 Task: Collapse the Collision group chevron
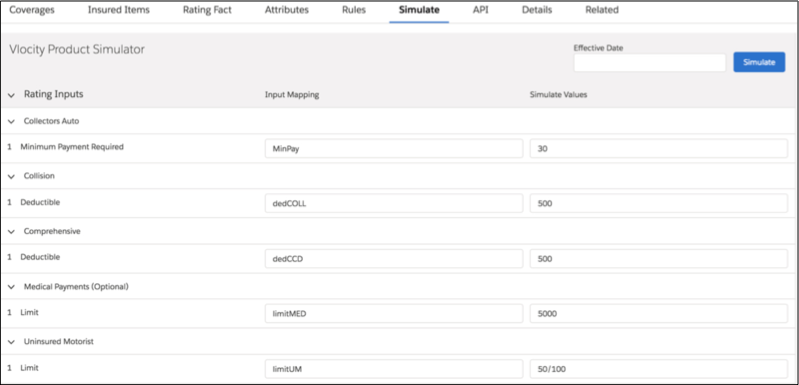[12, 177]
